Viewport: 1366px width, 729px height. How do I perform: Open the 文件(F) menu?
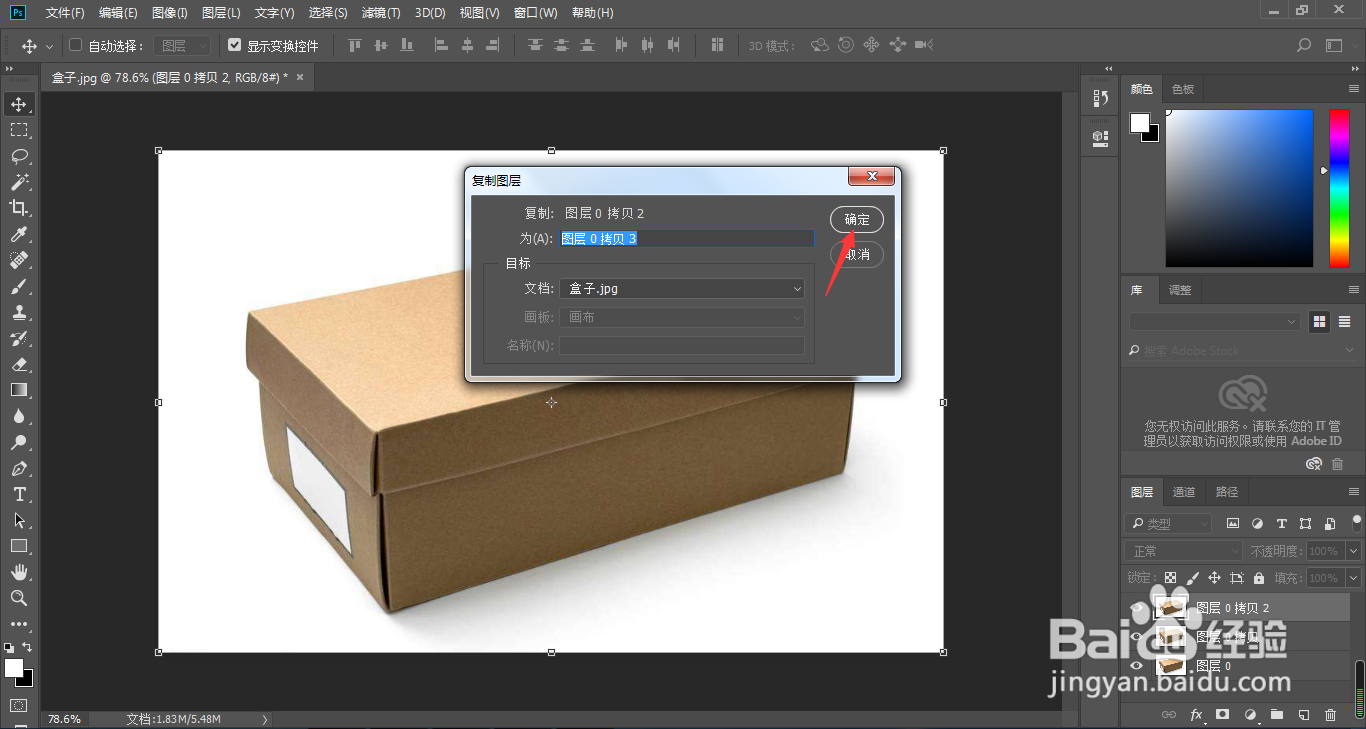coord(65,13)
